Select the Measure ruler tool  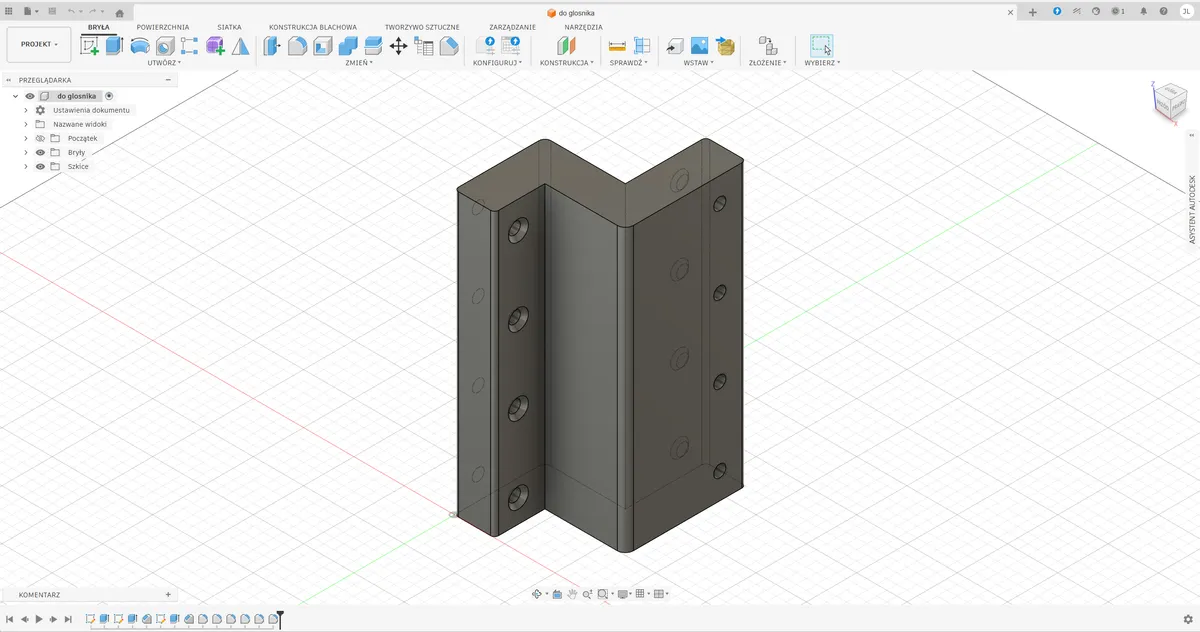[617, 46]
